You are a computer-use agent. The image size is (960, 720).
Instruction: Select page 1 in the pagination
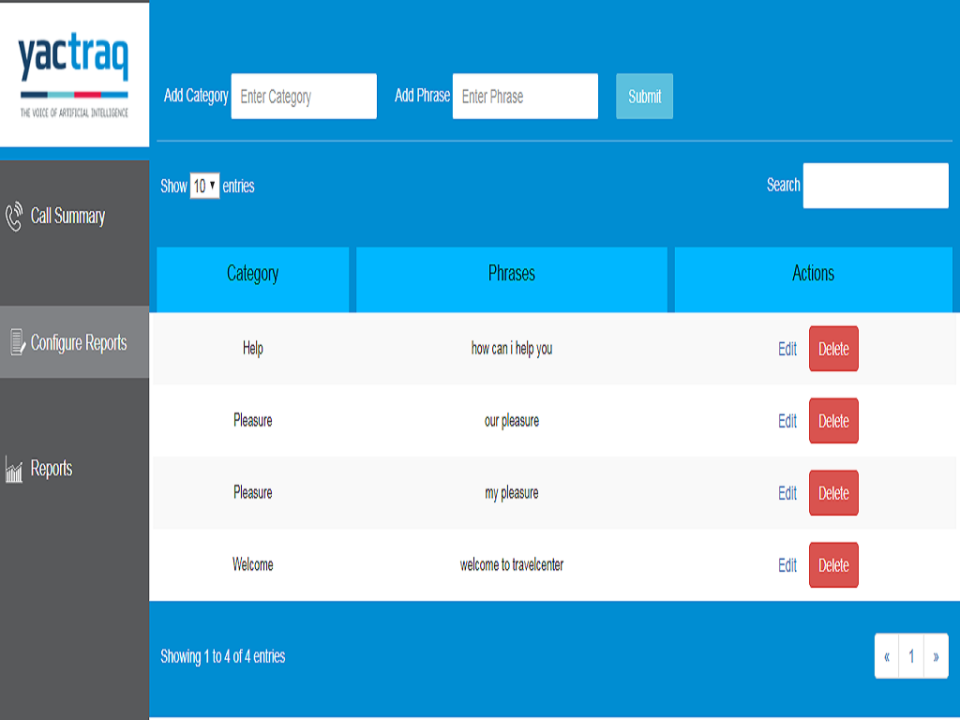[911, 656]
